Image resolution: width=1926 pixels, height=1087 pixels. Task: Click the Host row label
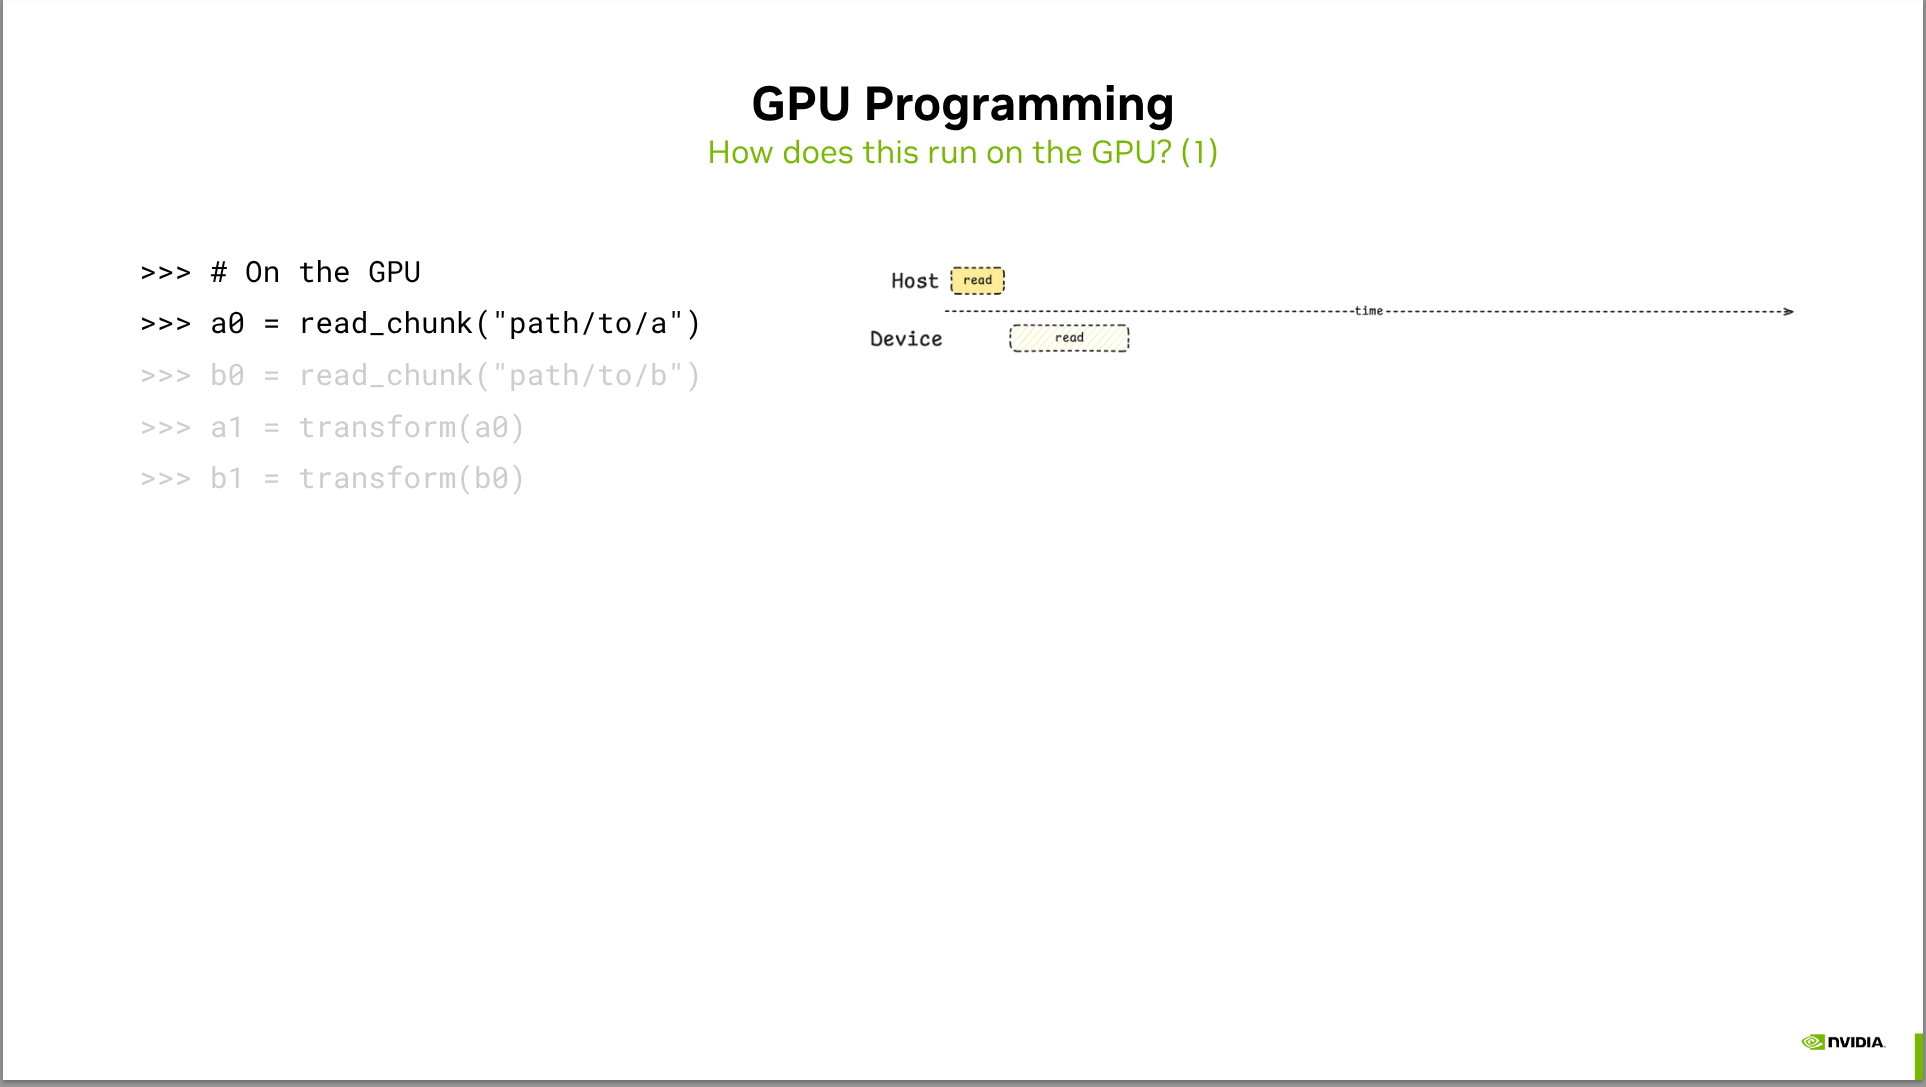(914, 281)
